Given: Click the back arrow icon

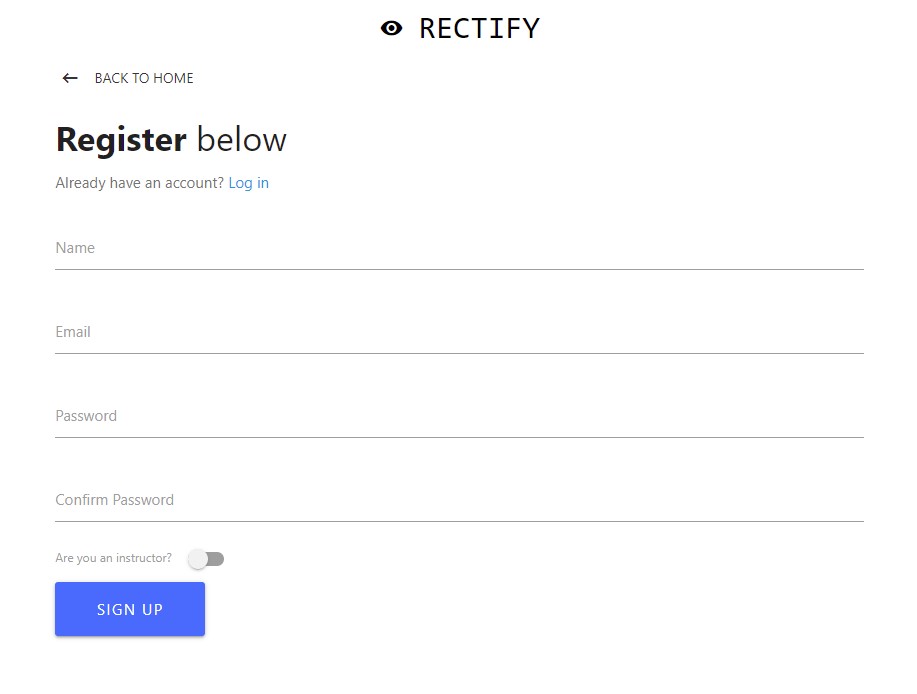Looking at the screenshot, I should [x=68, y=77].
